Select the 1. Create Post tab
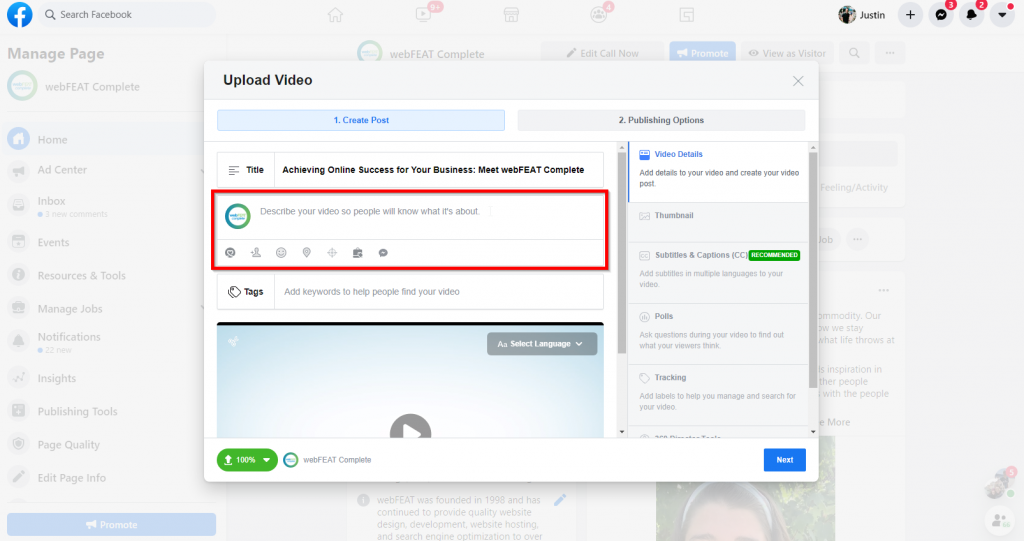This screenshot has width=1024, height=541. click(x=361, y=120)
